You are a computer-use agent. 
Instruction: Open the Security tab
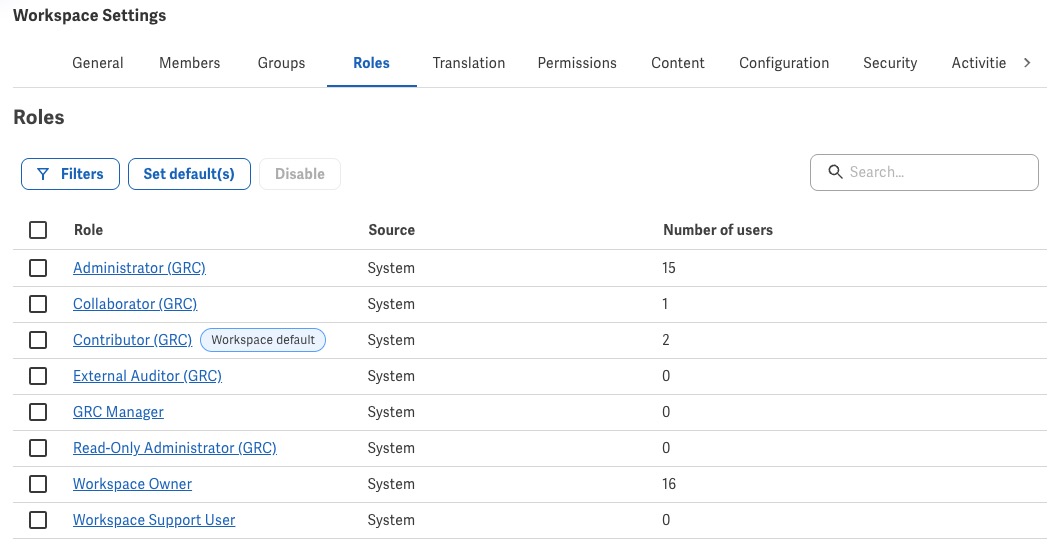point(890,63)
